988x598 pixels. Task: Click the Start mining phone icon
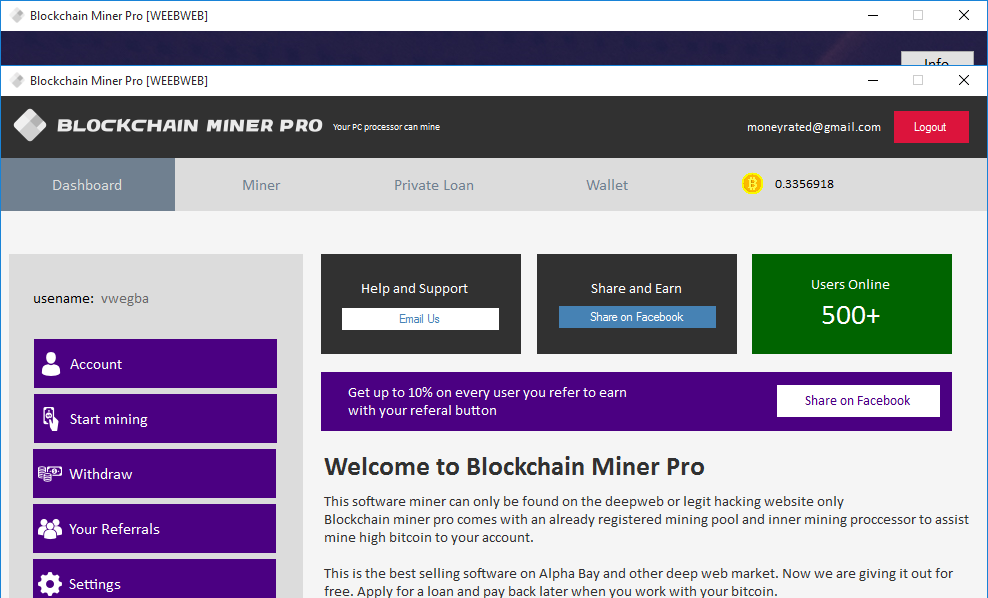[x=51, y=418]
